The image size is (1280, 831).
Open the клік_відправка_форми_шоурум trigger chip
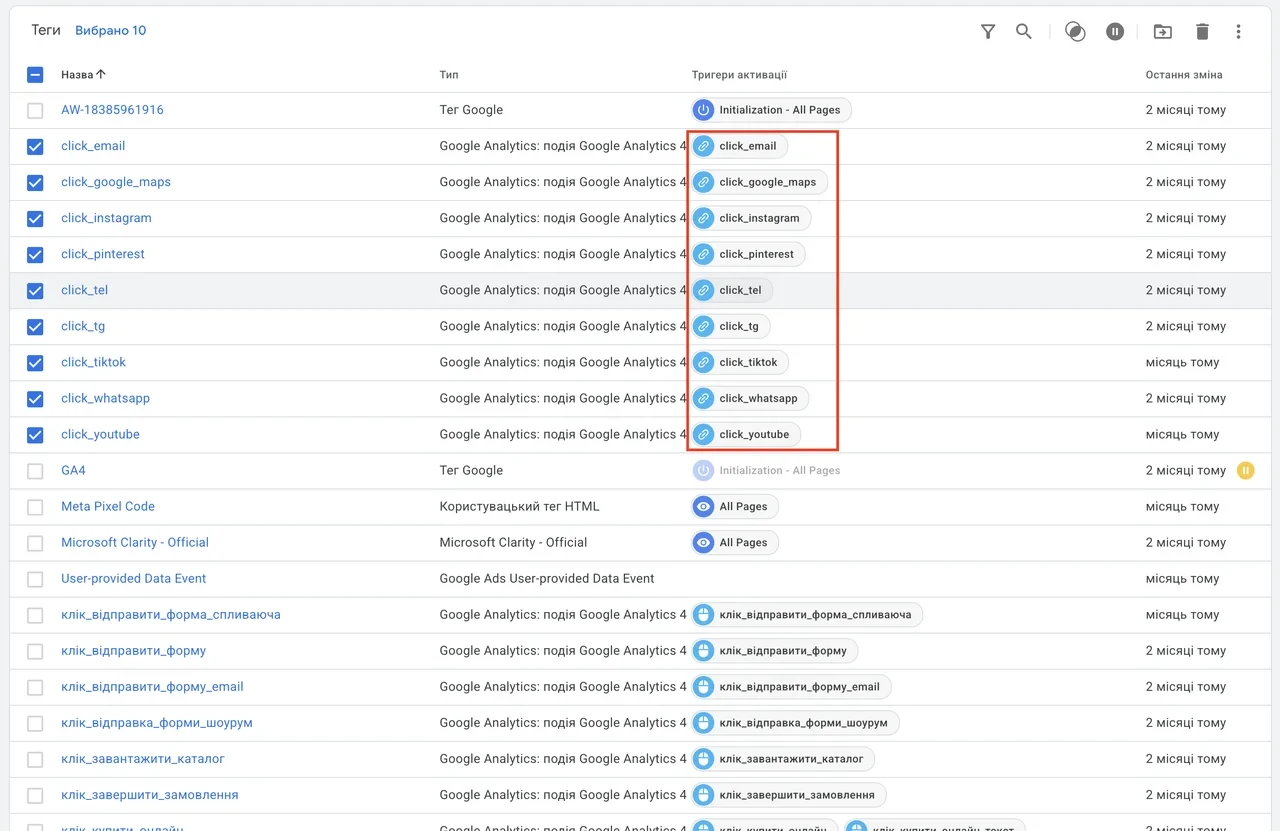tap(795, 722)
